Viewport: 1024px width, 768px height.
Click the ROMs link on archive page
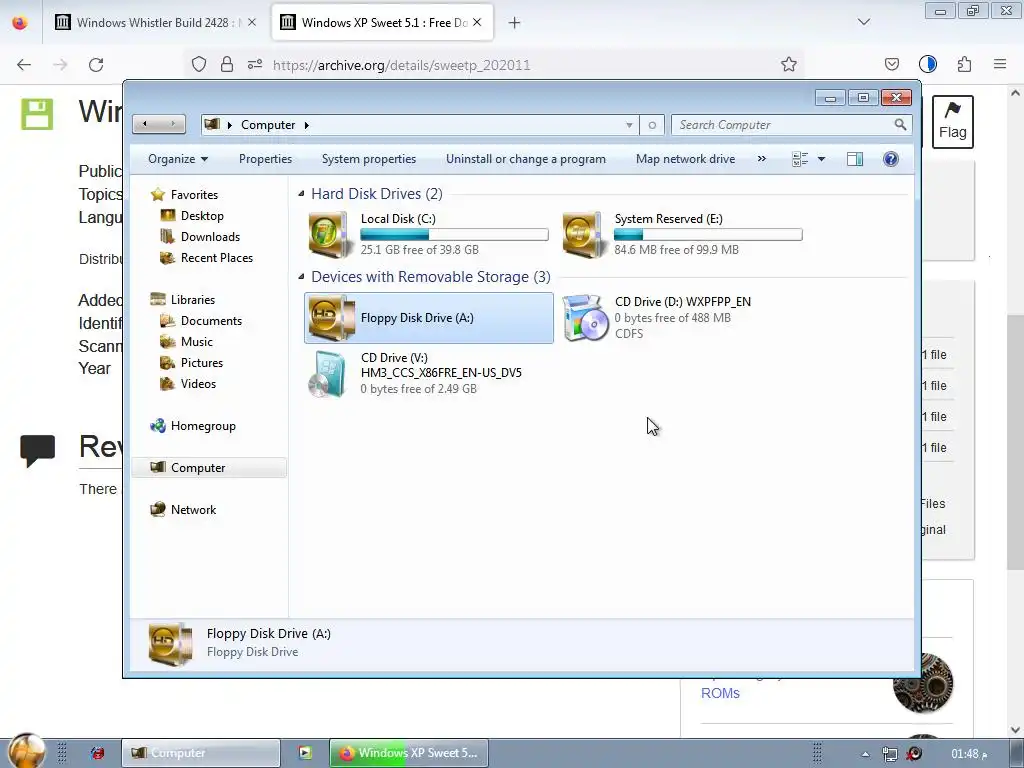(720, 693)
